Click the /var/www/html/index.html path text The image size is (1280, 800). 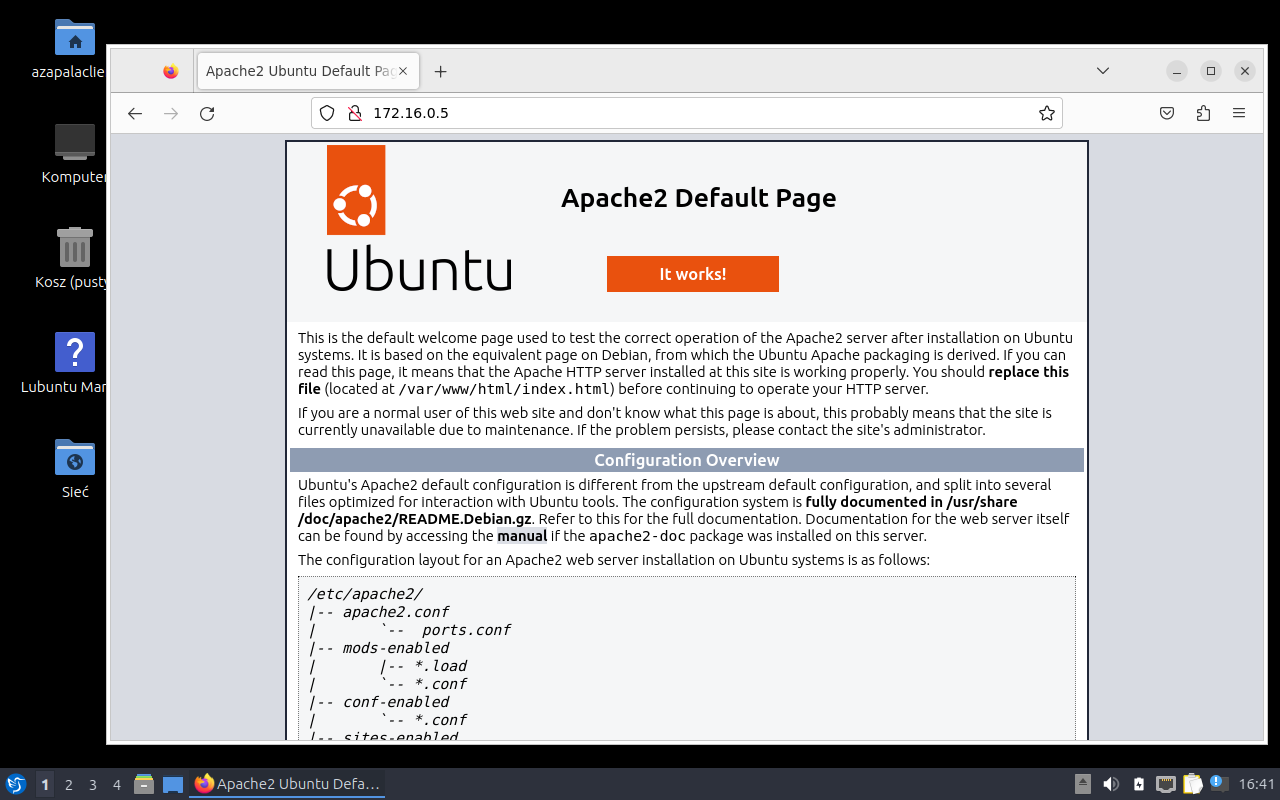(504, 389)
